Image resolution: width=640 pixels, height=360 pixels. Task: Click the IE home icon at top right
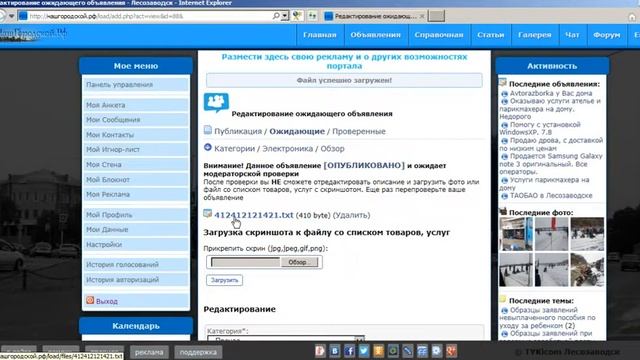[632, 17]
